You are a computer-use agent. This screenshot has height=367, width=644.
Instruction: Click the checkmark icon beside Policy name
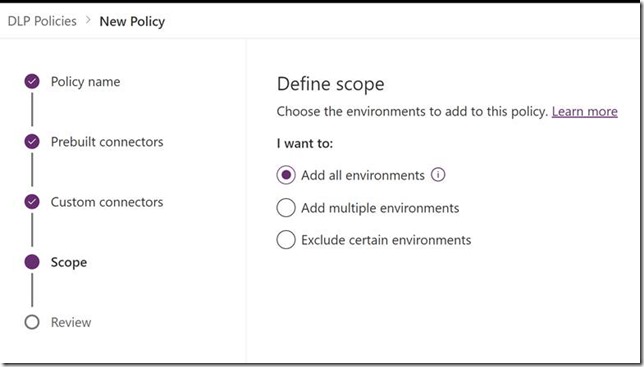click(32, 81)
